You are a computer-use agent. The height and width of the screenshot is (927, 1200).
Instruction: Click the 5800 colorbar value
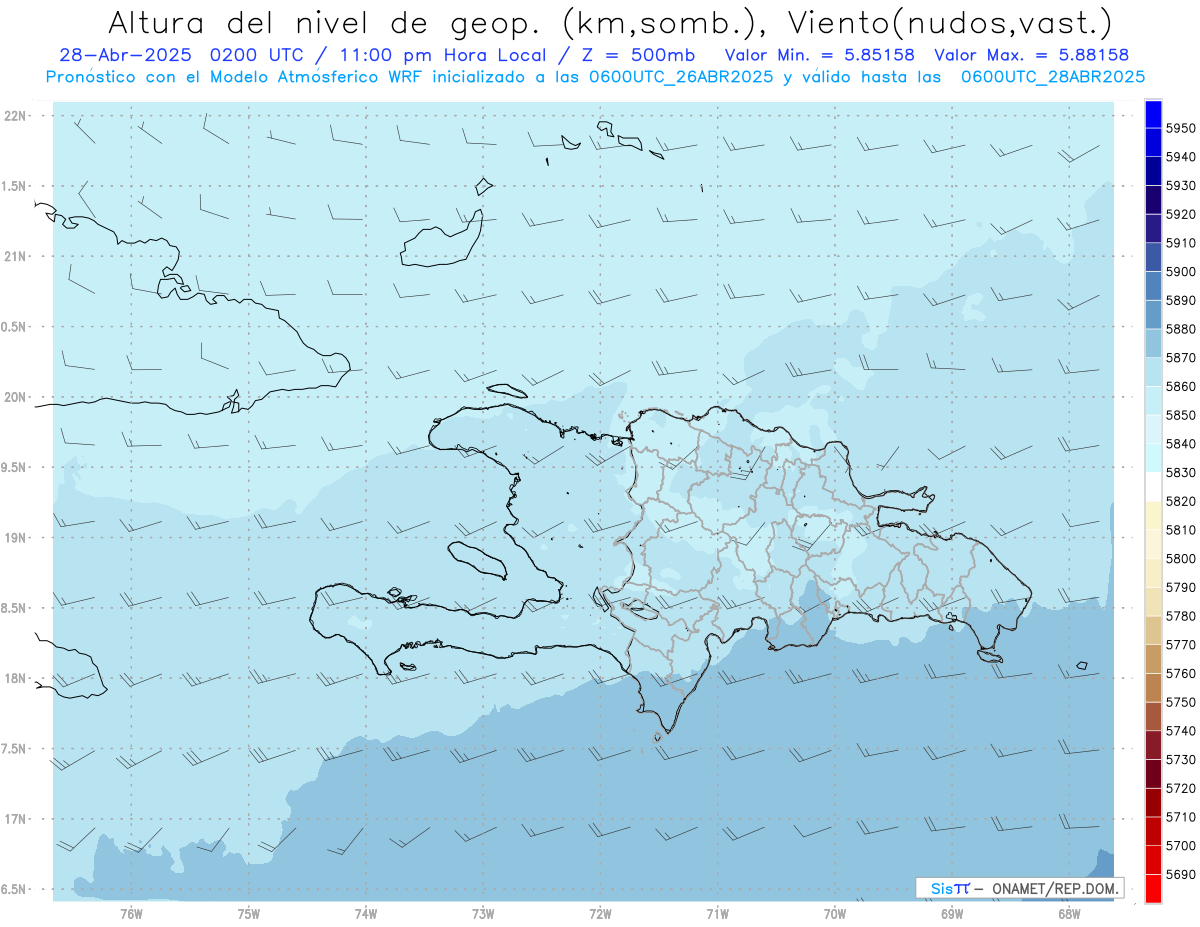1181,559
